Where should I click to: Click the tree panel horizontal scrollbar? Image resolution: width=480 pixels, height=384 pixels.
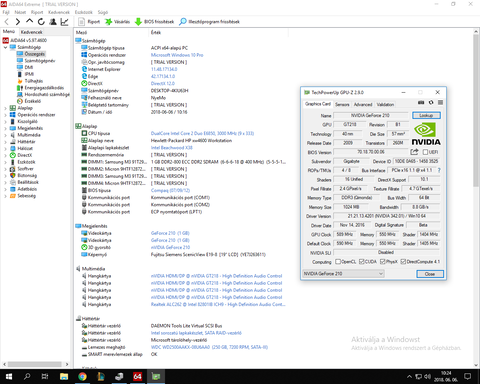click(x=35, y=364)
